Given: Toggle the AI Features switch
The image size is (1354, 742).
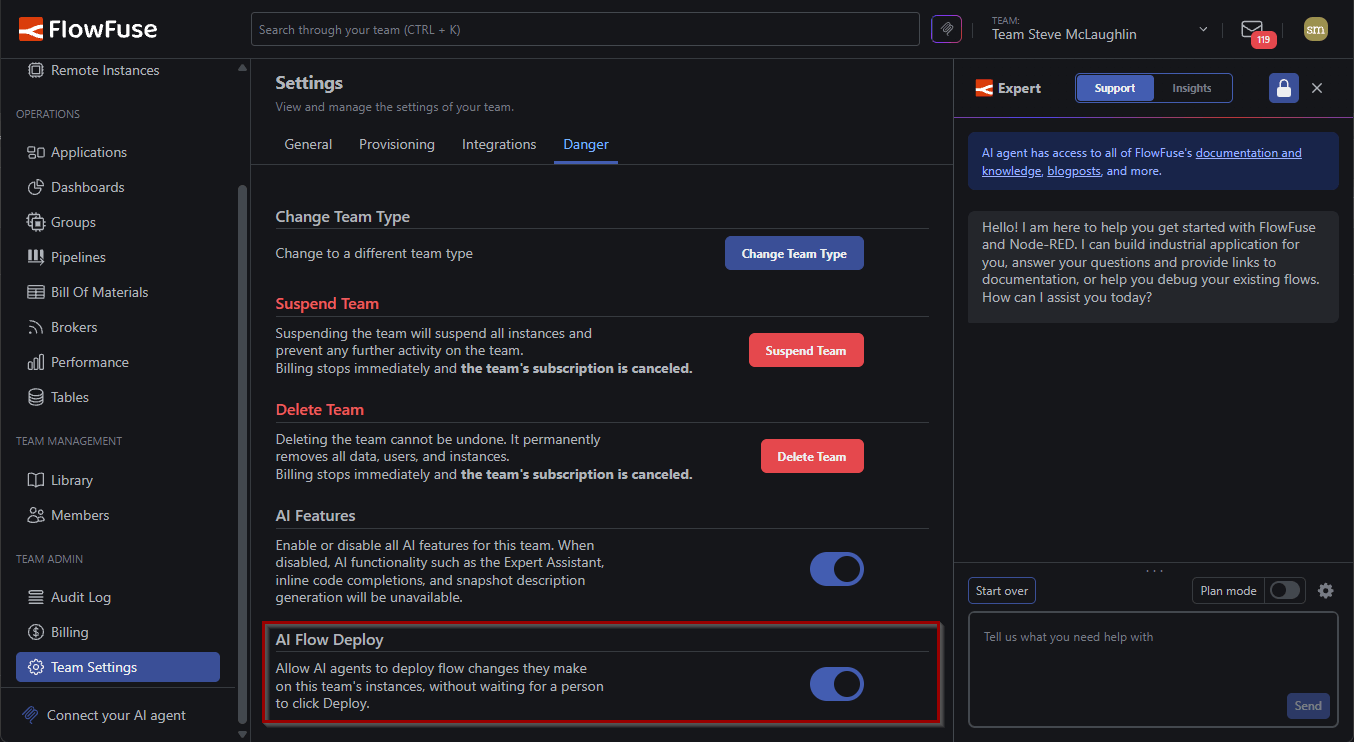Looking at the screenshot, I should [x=836, y=569].
